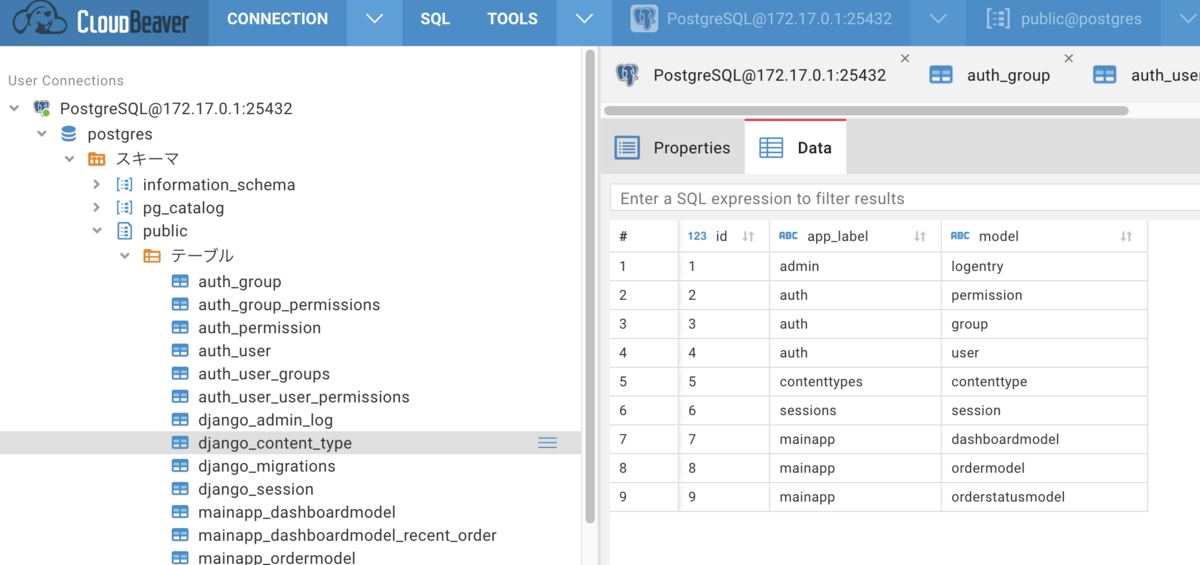Click the auth_user_user_permissions table icon
The image size is (1200, 565).
(x=180, y=397)
